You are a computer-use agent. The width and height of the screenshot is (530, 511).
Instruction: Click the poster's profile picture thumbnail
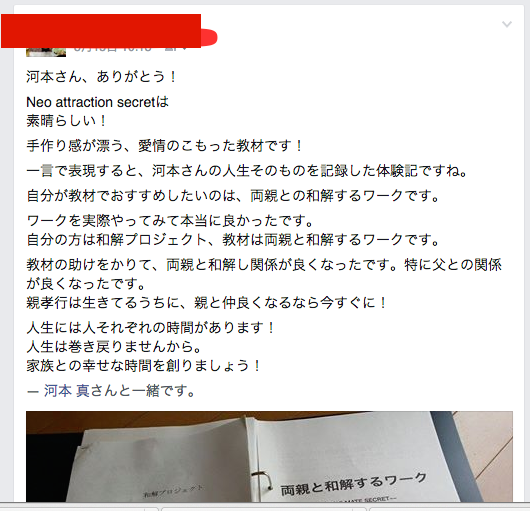pos(46,52)
